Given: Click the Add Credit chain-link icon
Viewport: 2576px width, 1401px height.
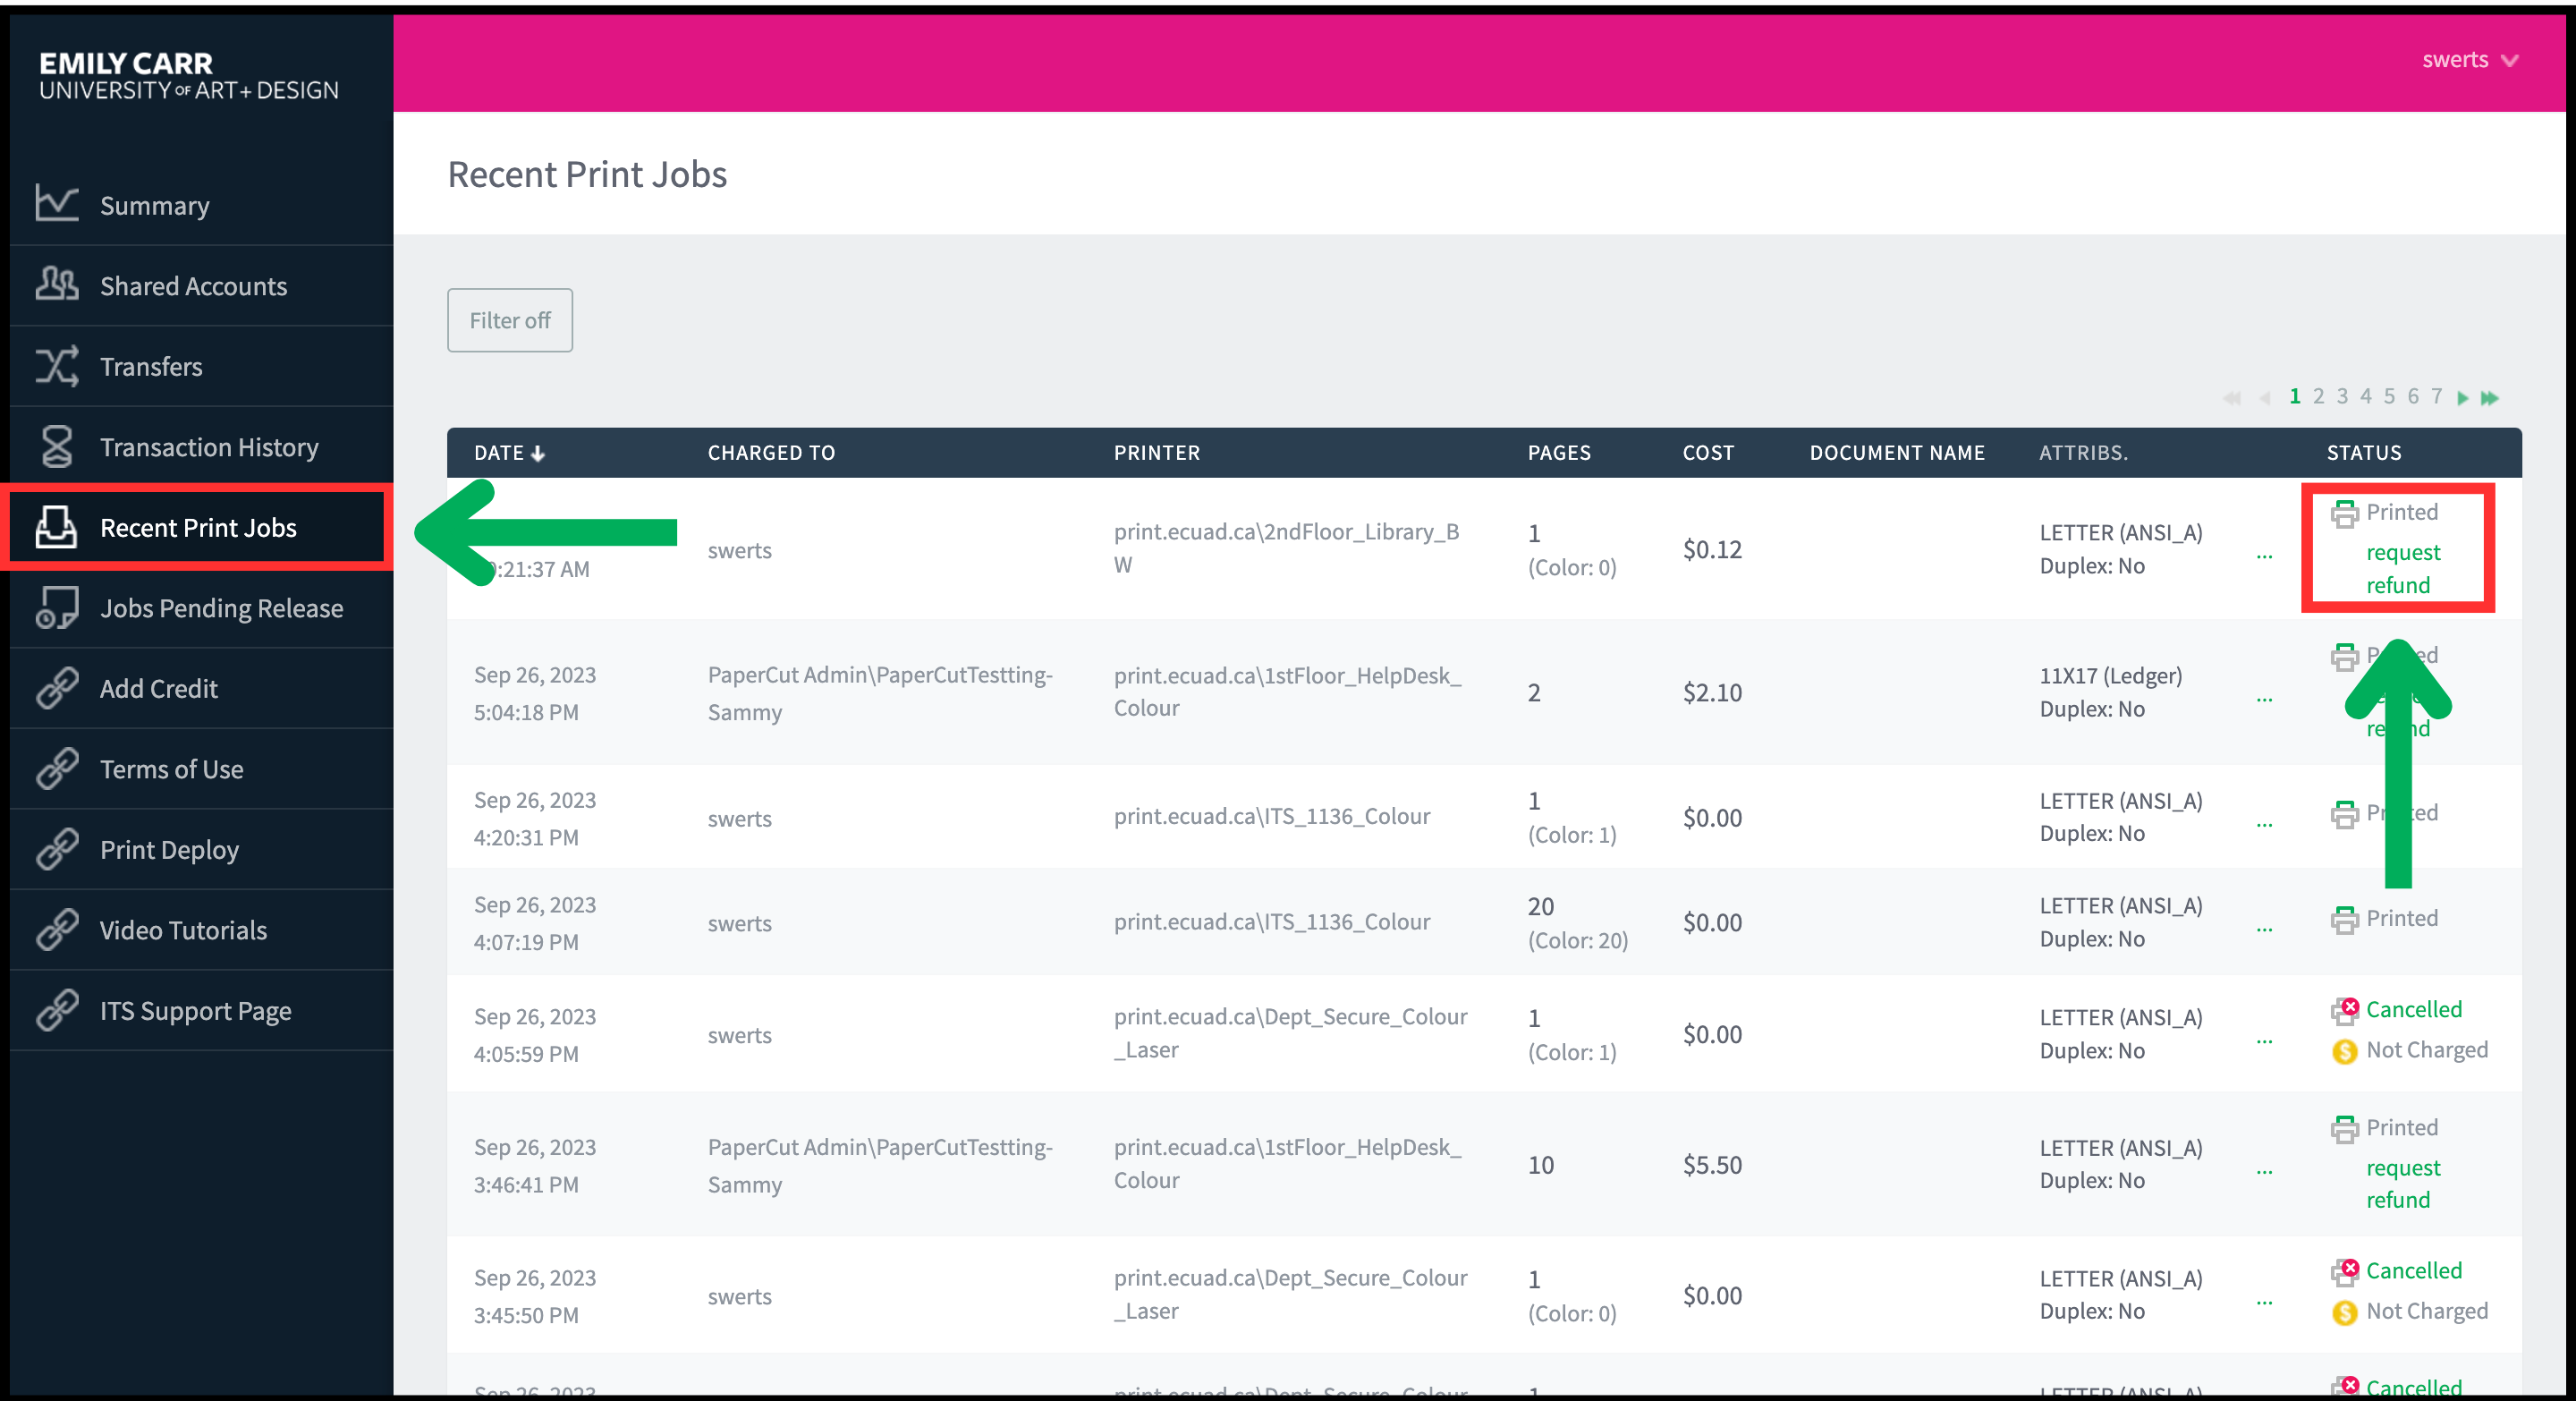Looking at the screenshot, I should point(56,688).
